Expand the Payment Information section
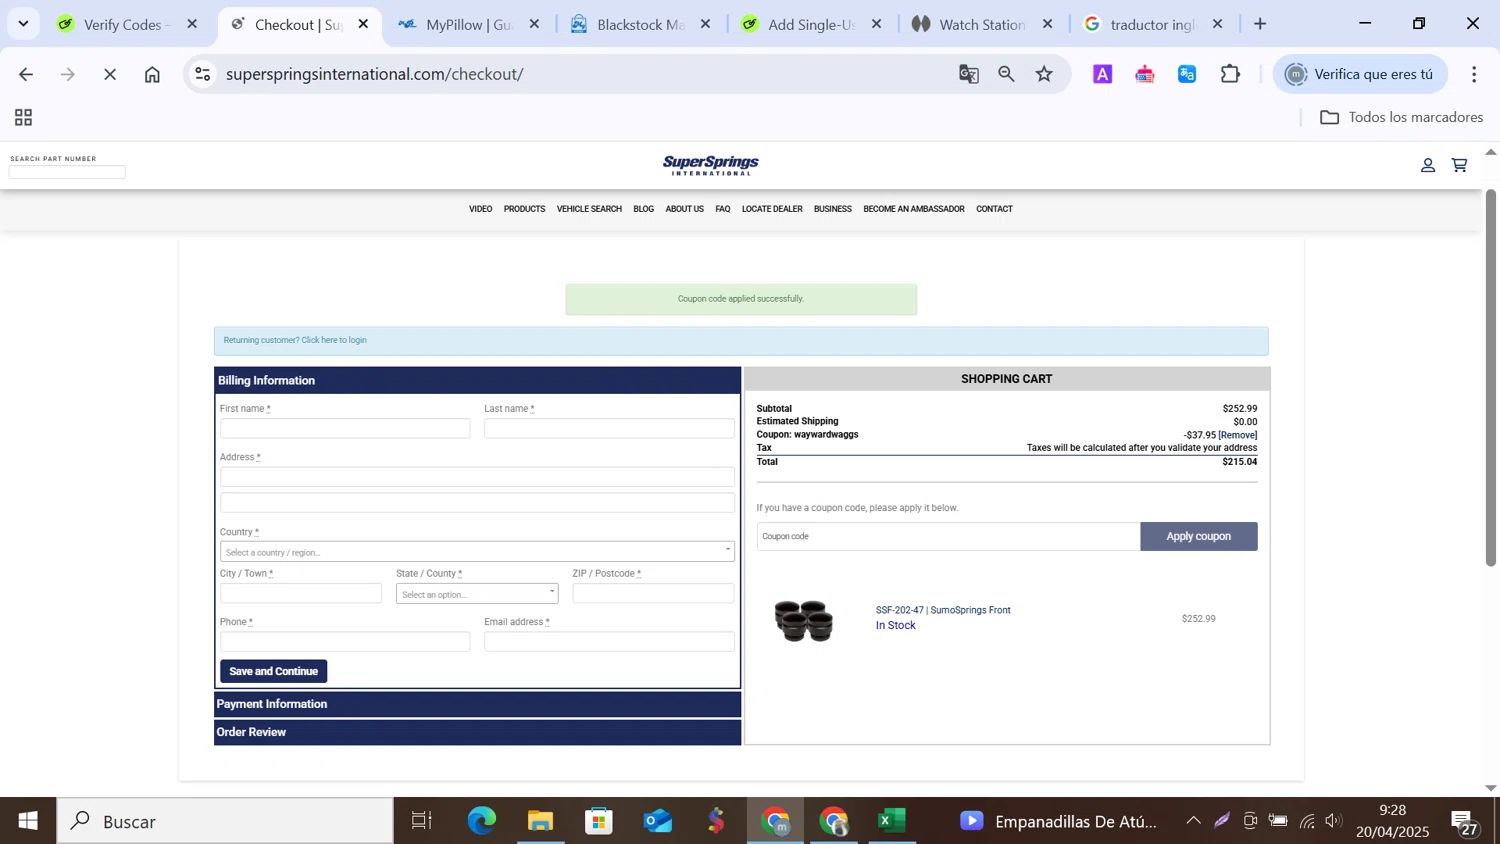 tap(477, 704)
